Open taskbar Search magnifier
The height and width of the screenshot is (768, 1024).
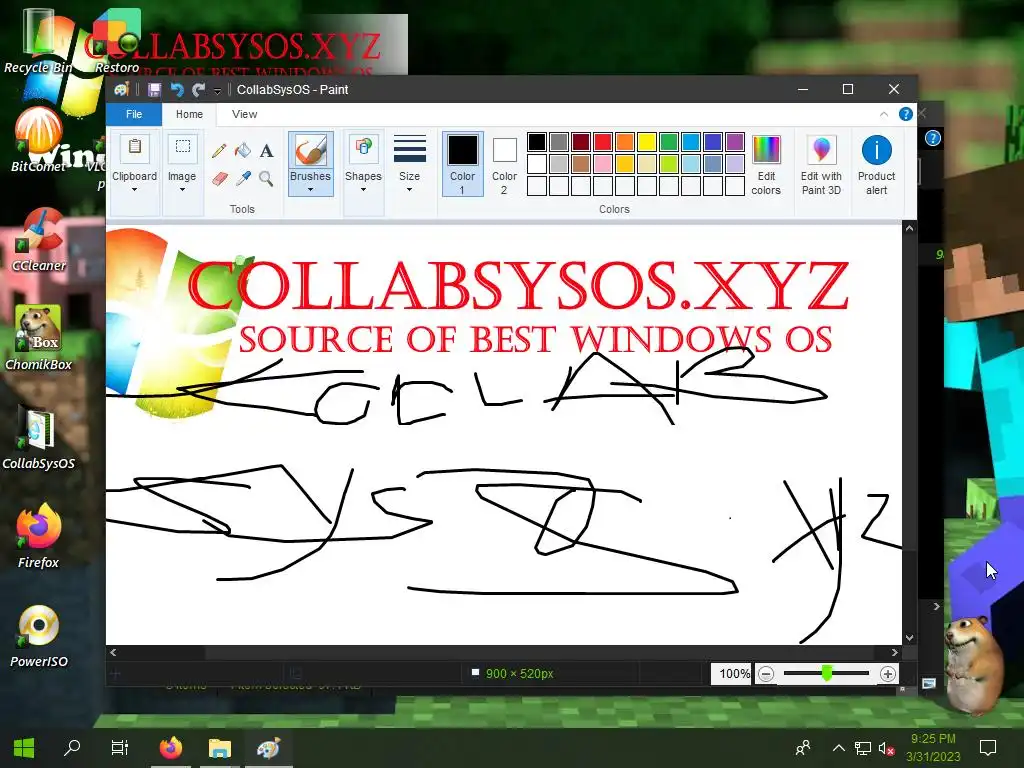(x=72, y=748)
